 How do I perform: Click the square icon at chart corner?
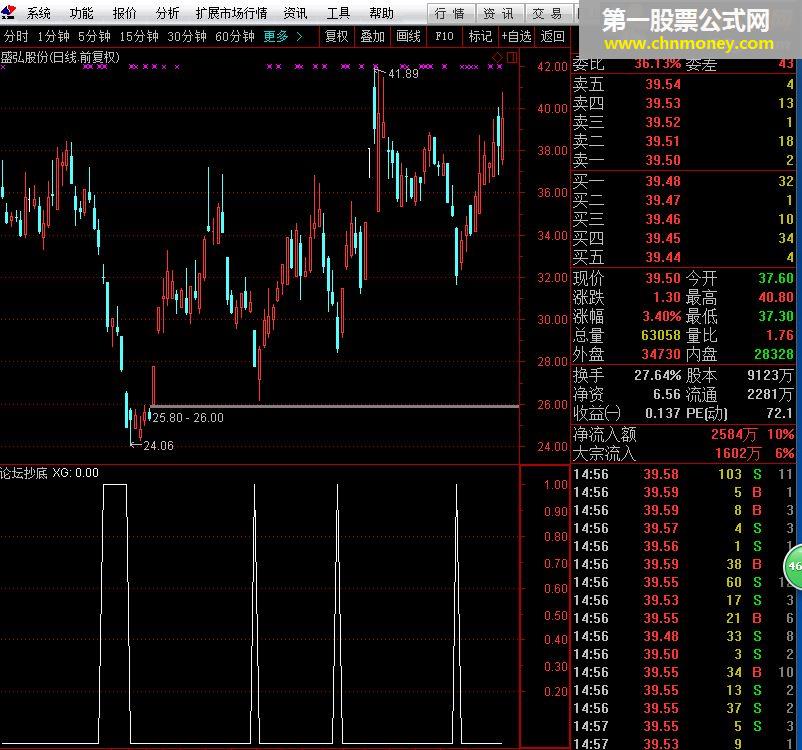pyautogui.click(x=512, y=57)
